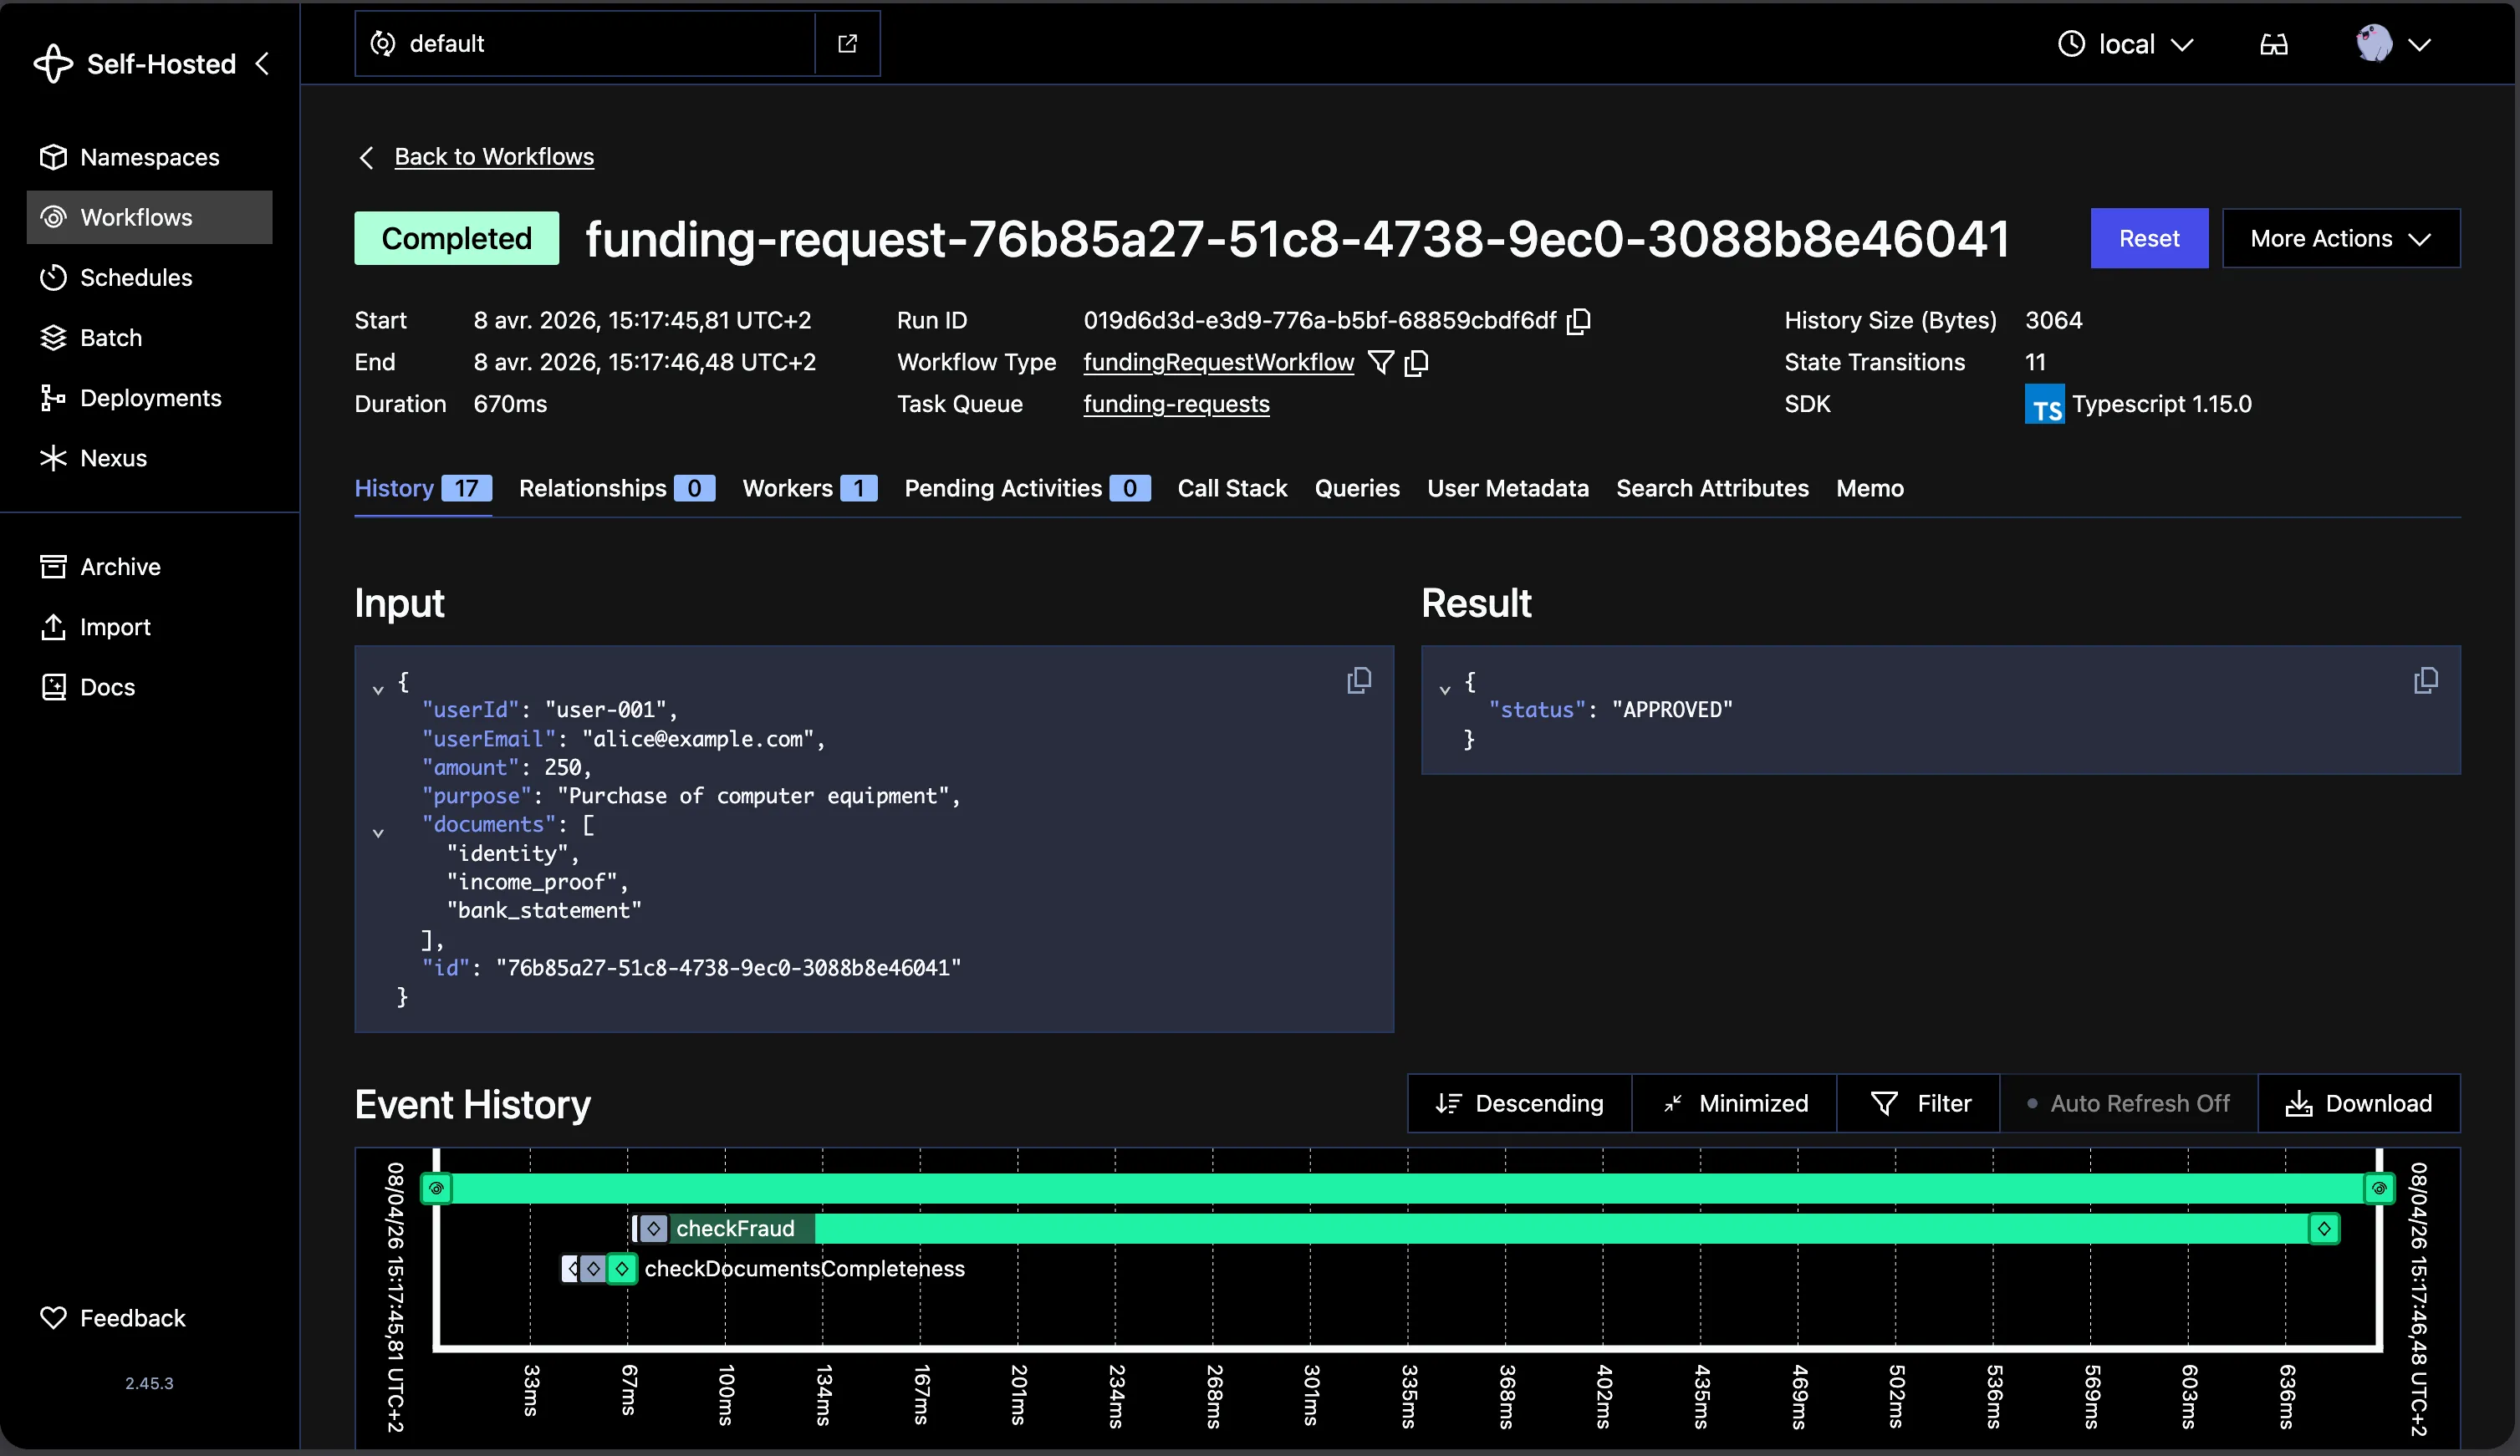Follow the funding-requests task queue link

coord(1176,404)
